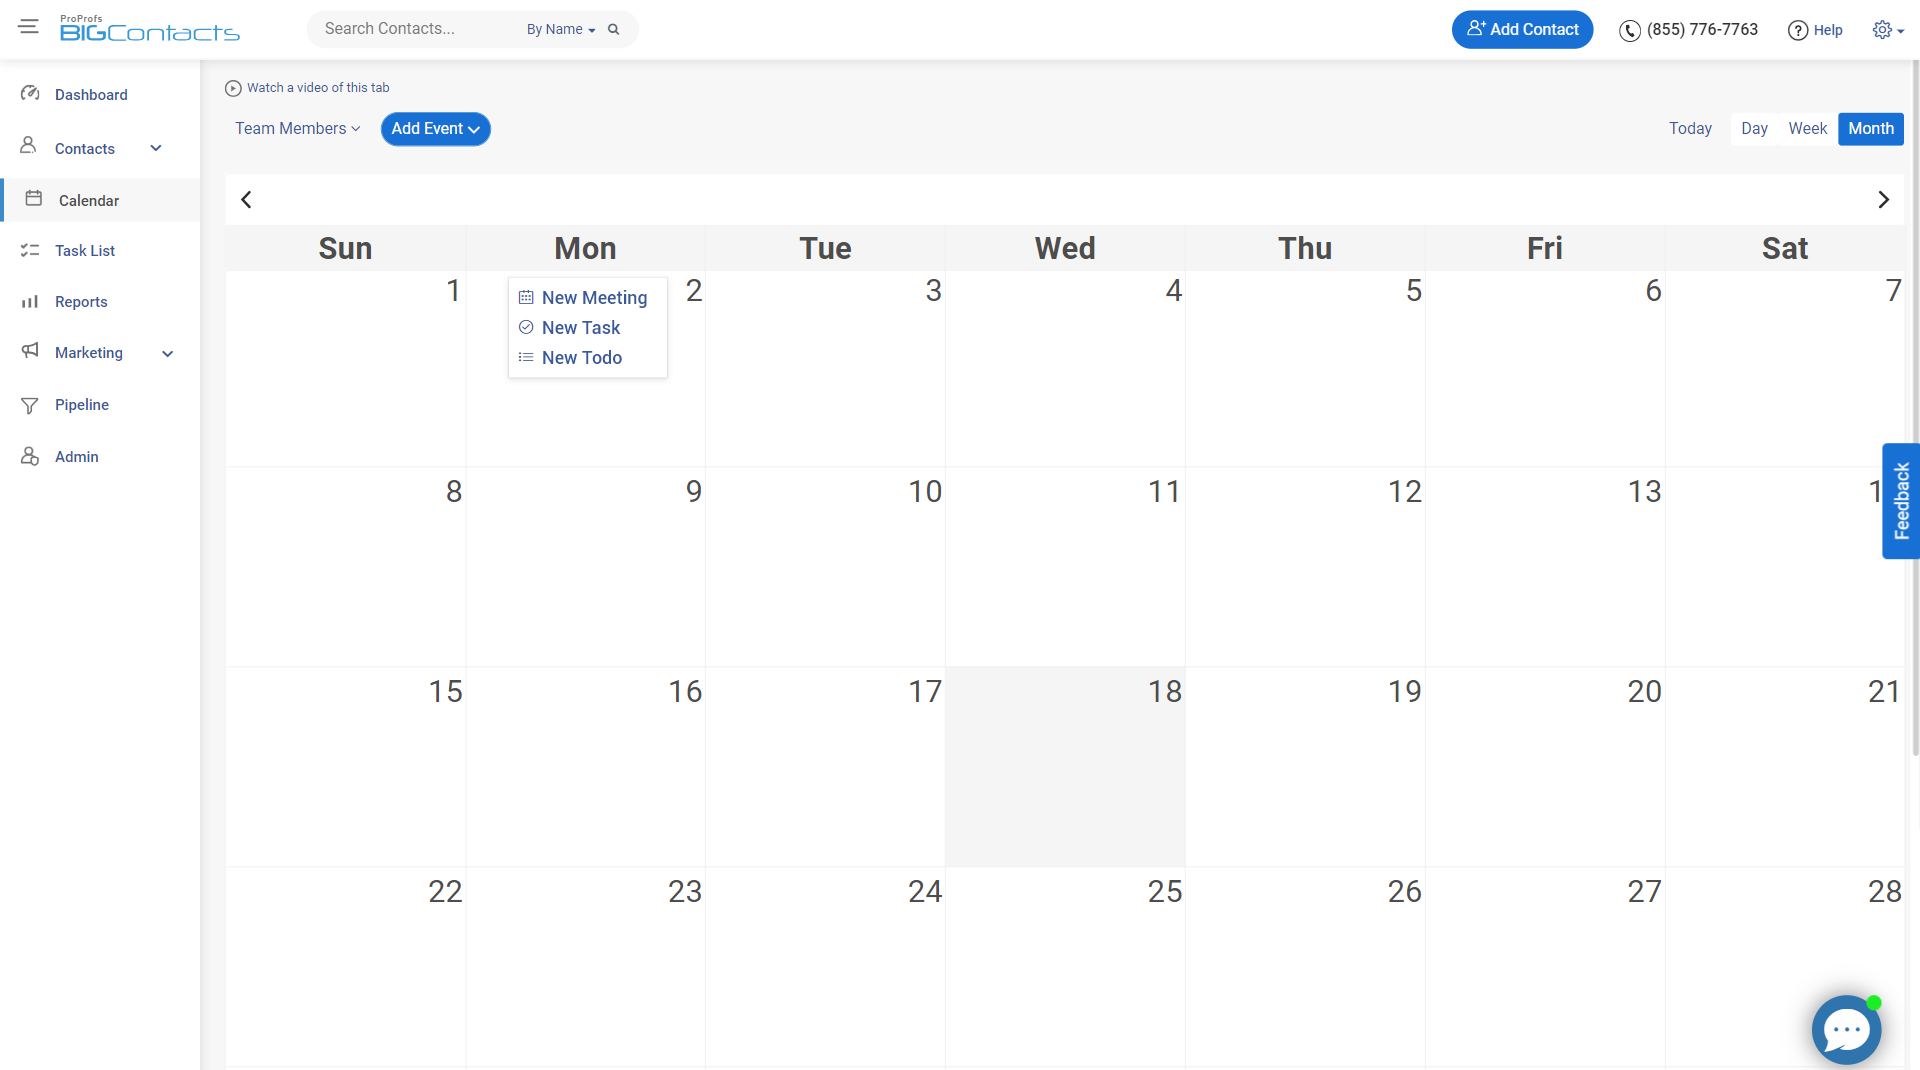Open the Add Event dropdown
The image size is (1920, 1070).
[x=436, y=129]
